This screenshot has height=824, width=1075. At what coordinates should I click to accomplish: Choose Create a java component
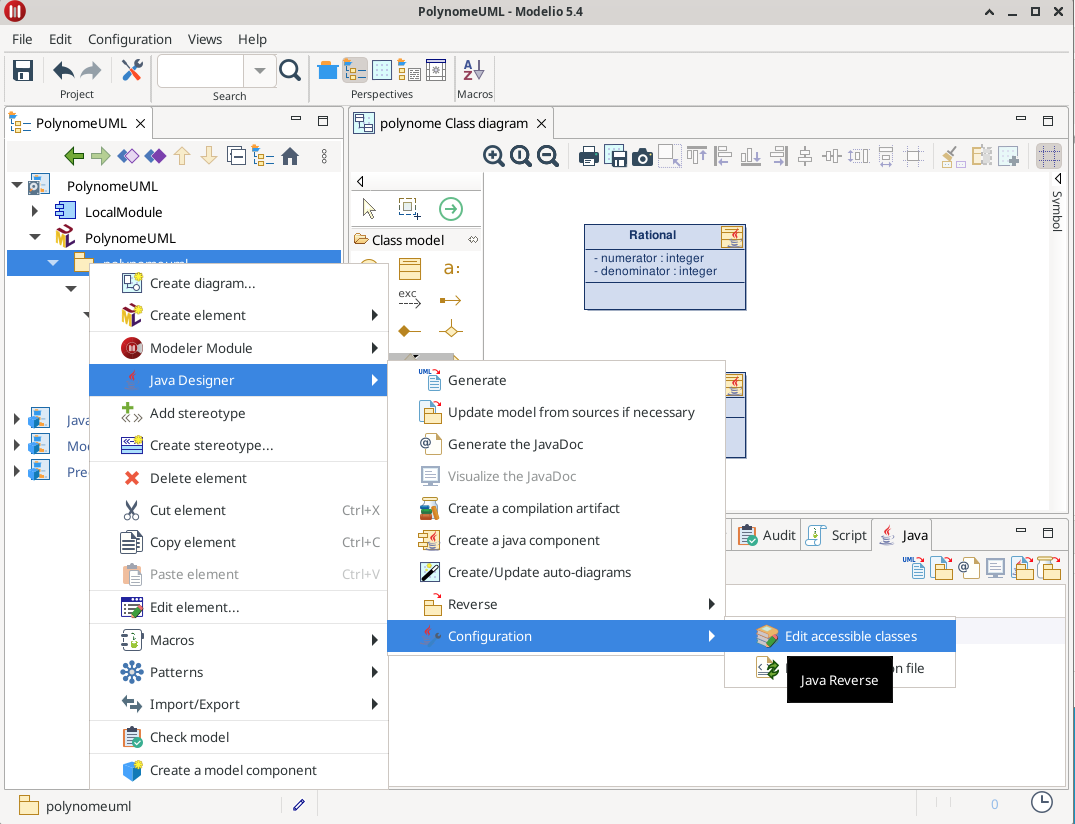[557, 540]
